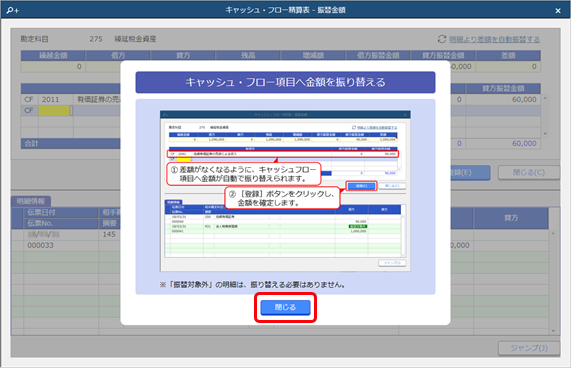Click the 0 value under 繰越金額
The image size is (571, 368).
coord(53,67)
